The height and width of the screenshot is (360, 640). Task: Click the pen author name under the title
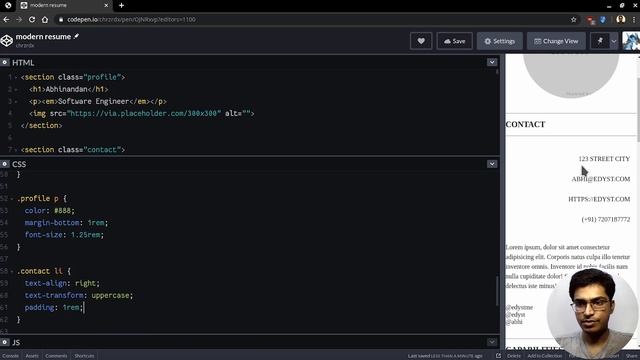pyautogui.click(x=25, y=45)
